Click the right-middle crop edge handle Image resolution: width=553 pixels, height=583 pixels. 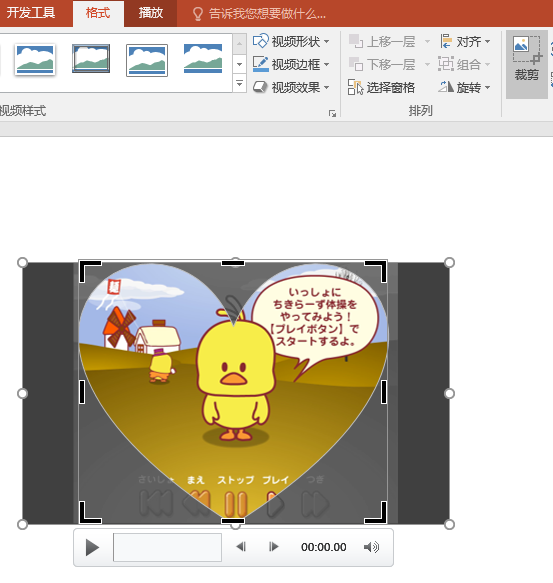[384, 392]
